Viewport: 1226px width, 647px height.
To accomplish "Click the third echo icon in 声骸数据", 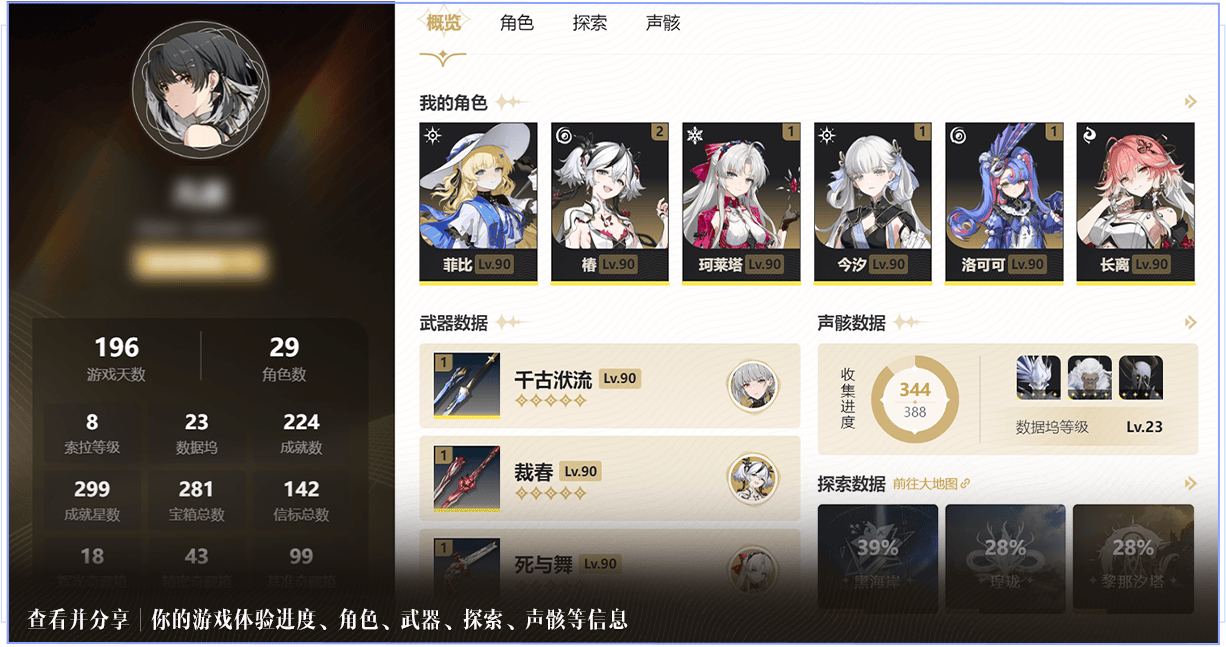I will [1141, 378].
